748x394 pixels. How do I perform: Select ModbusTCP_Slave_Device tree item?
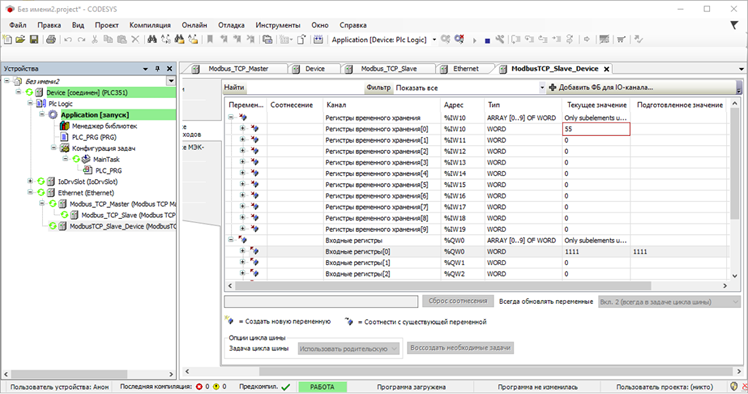point(123,226)
